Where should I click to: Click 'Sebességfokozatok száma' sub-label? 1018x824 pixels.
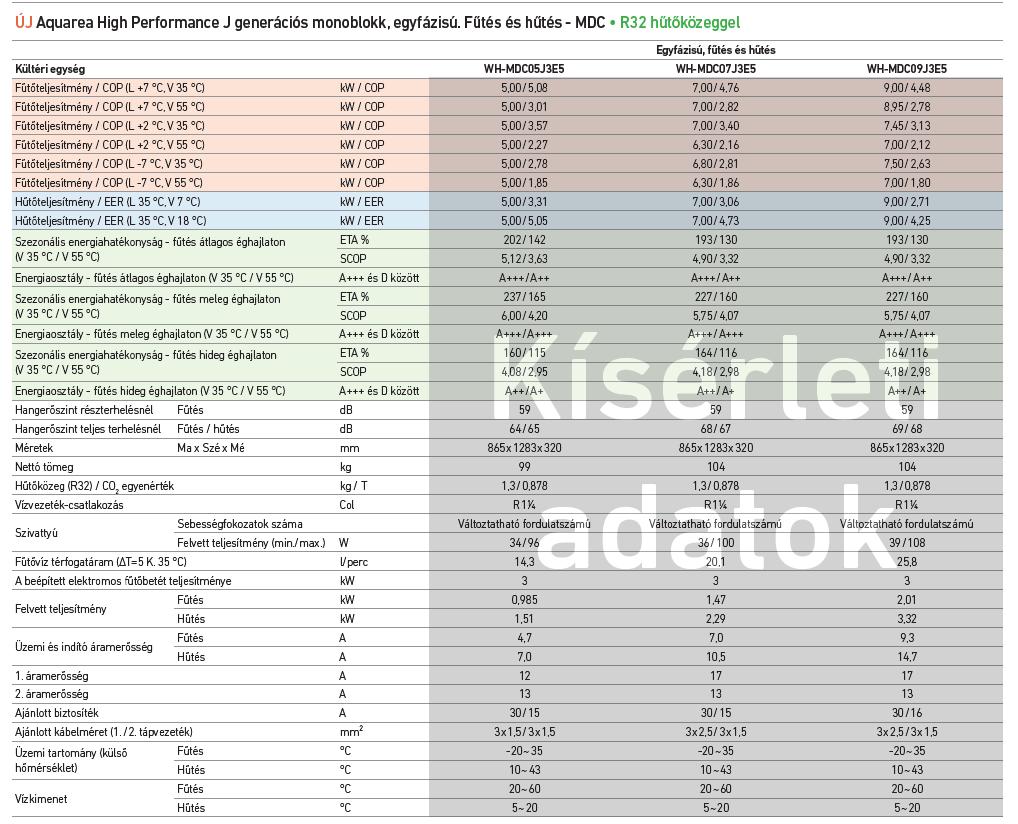click(x=240, y=524)
